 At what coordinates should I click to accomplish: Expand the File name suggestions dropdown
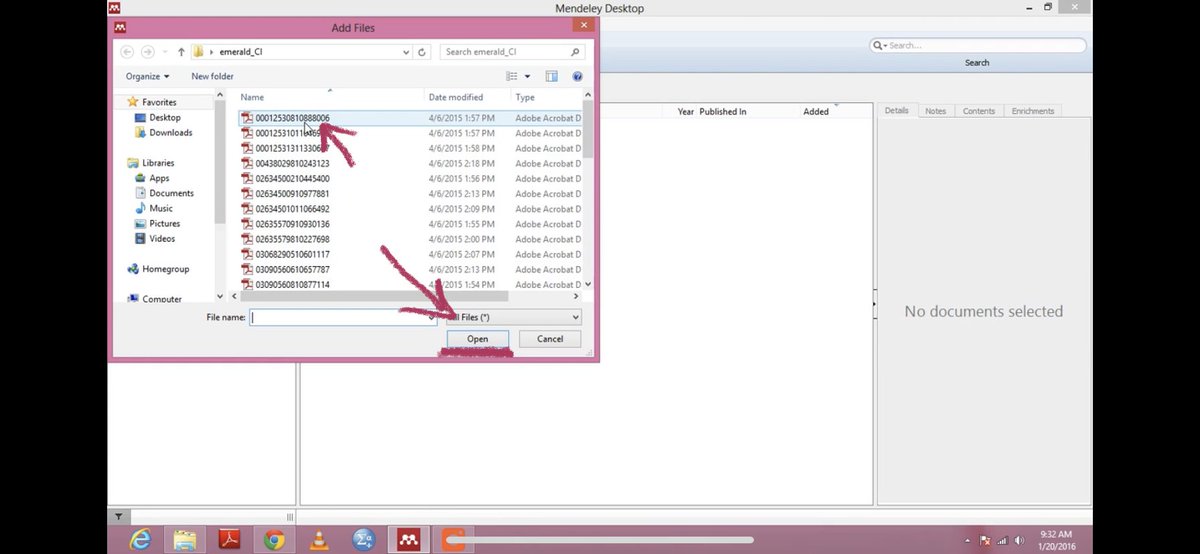[431, 317]
